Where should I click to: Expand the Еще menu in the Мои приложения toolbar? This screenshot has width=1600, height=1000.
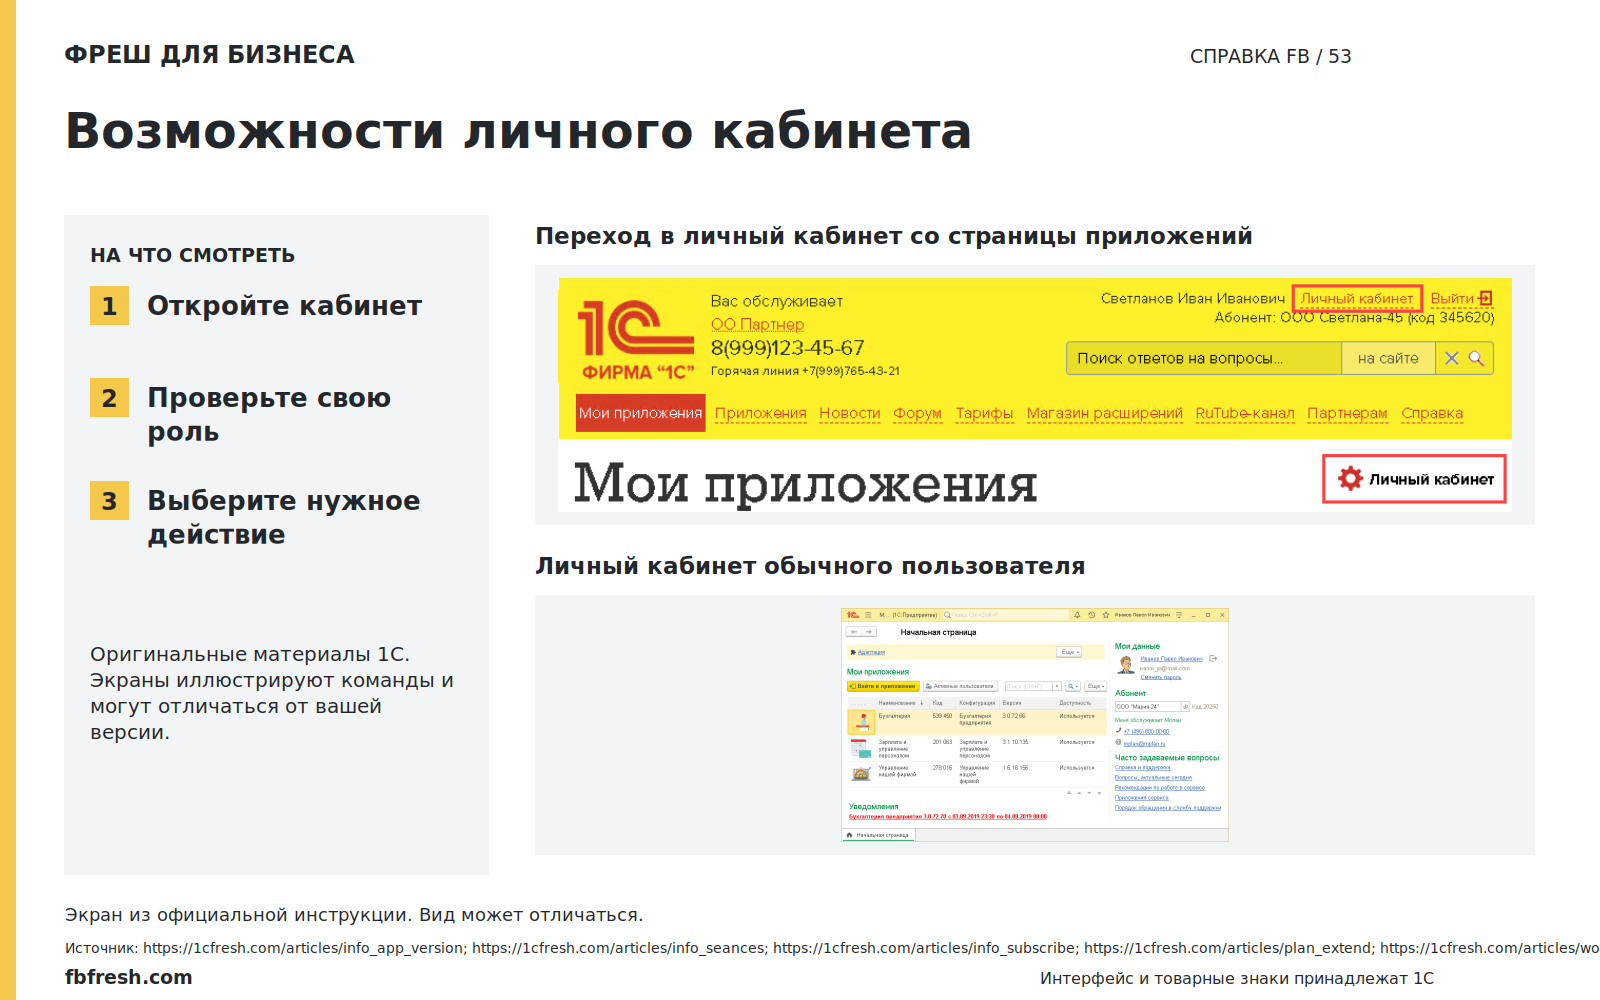(1096, 686)
